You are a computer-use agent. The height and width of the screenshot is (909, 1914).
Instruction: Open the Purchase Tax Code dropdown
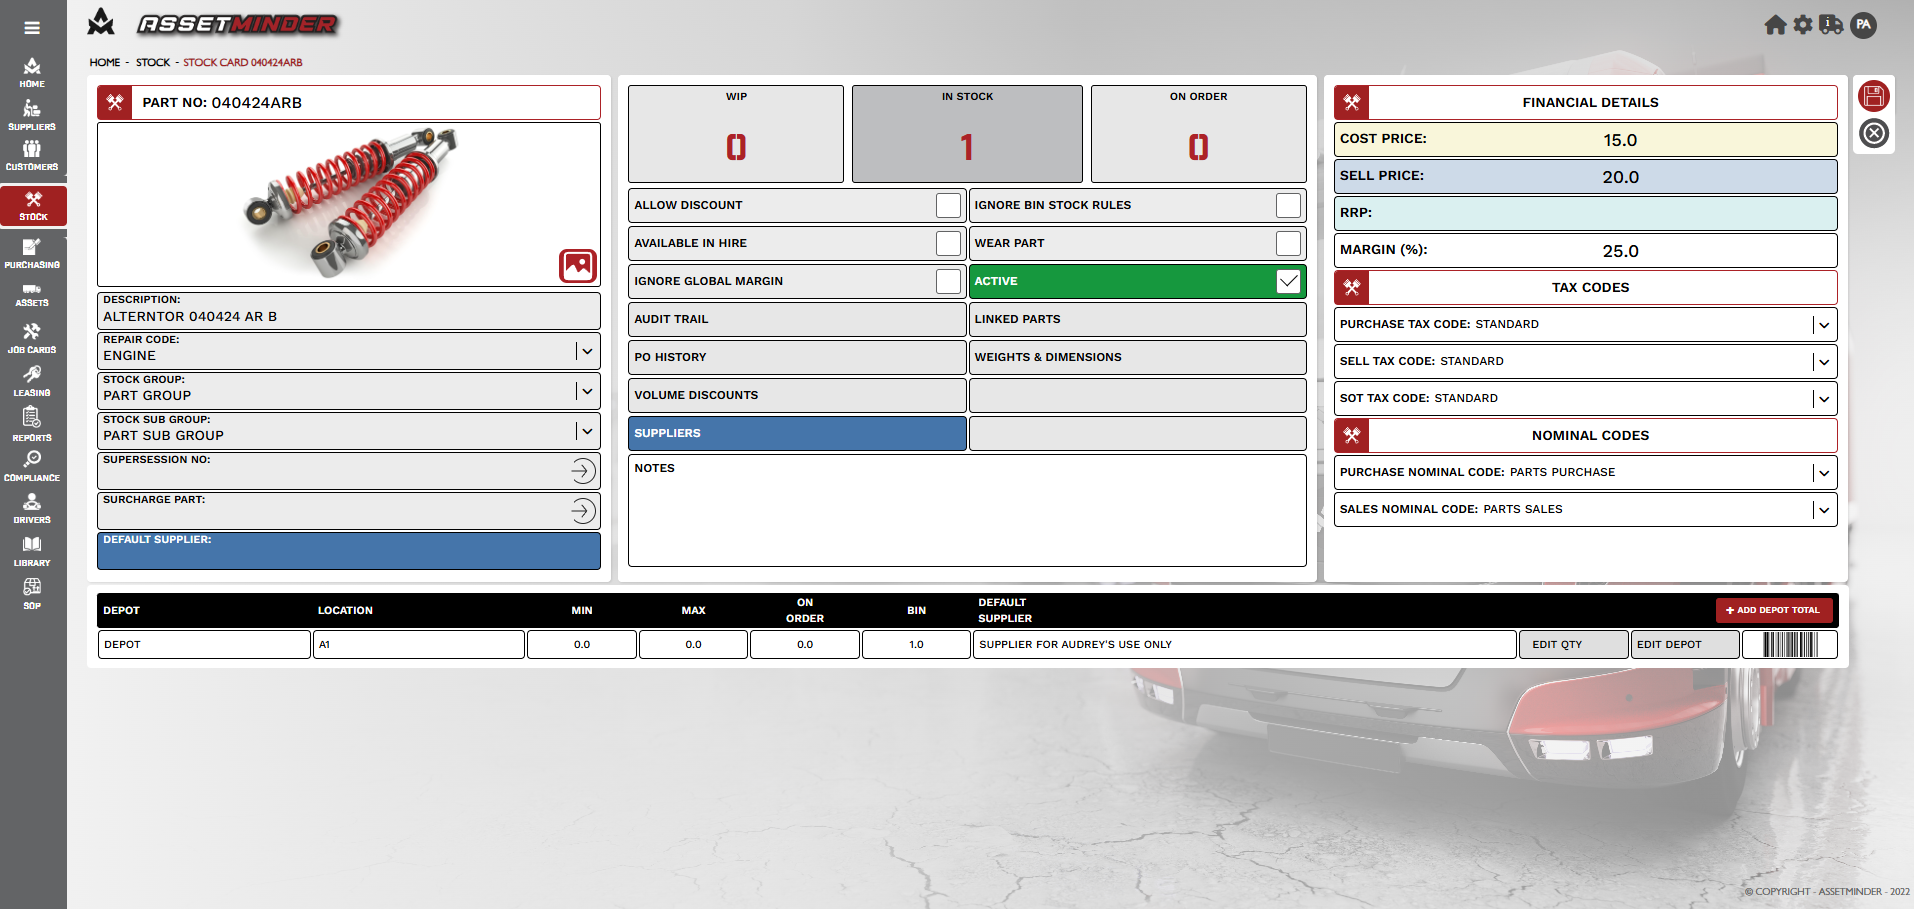coord(1823,325)
